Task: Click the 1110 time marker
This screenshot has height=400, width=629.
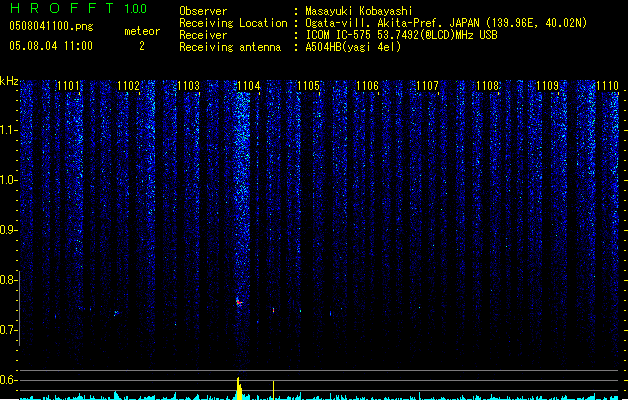Action: coord(607,86)
